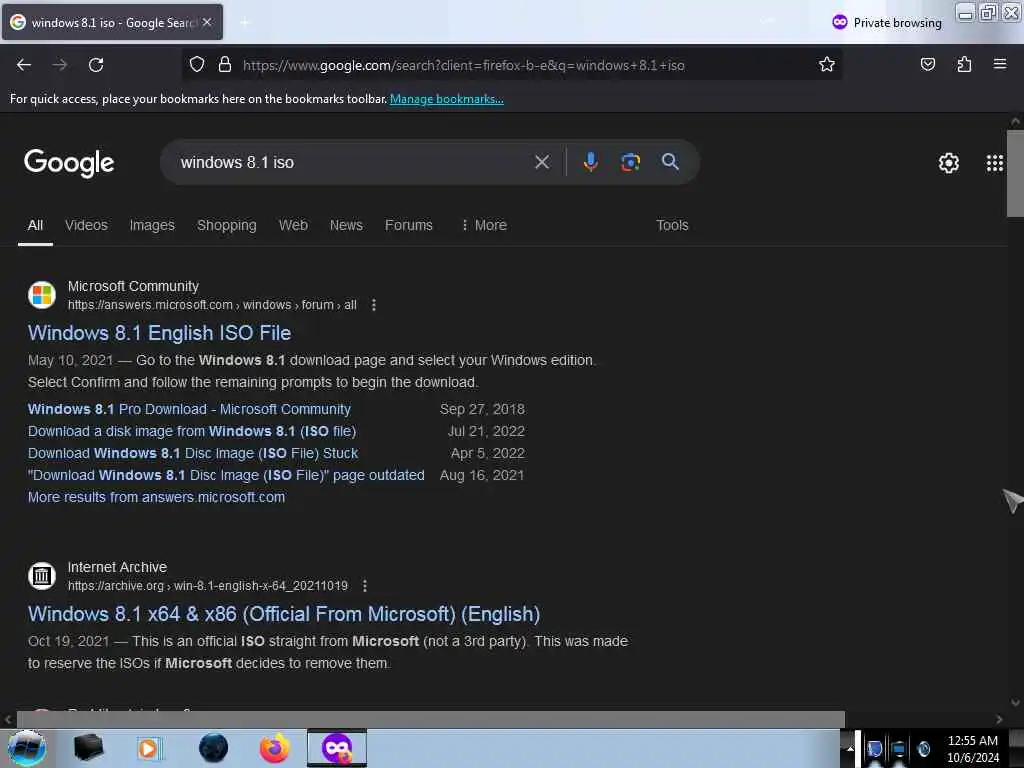Click in the Google search input field
1024x768 pixels.
pos(353,162)
